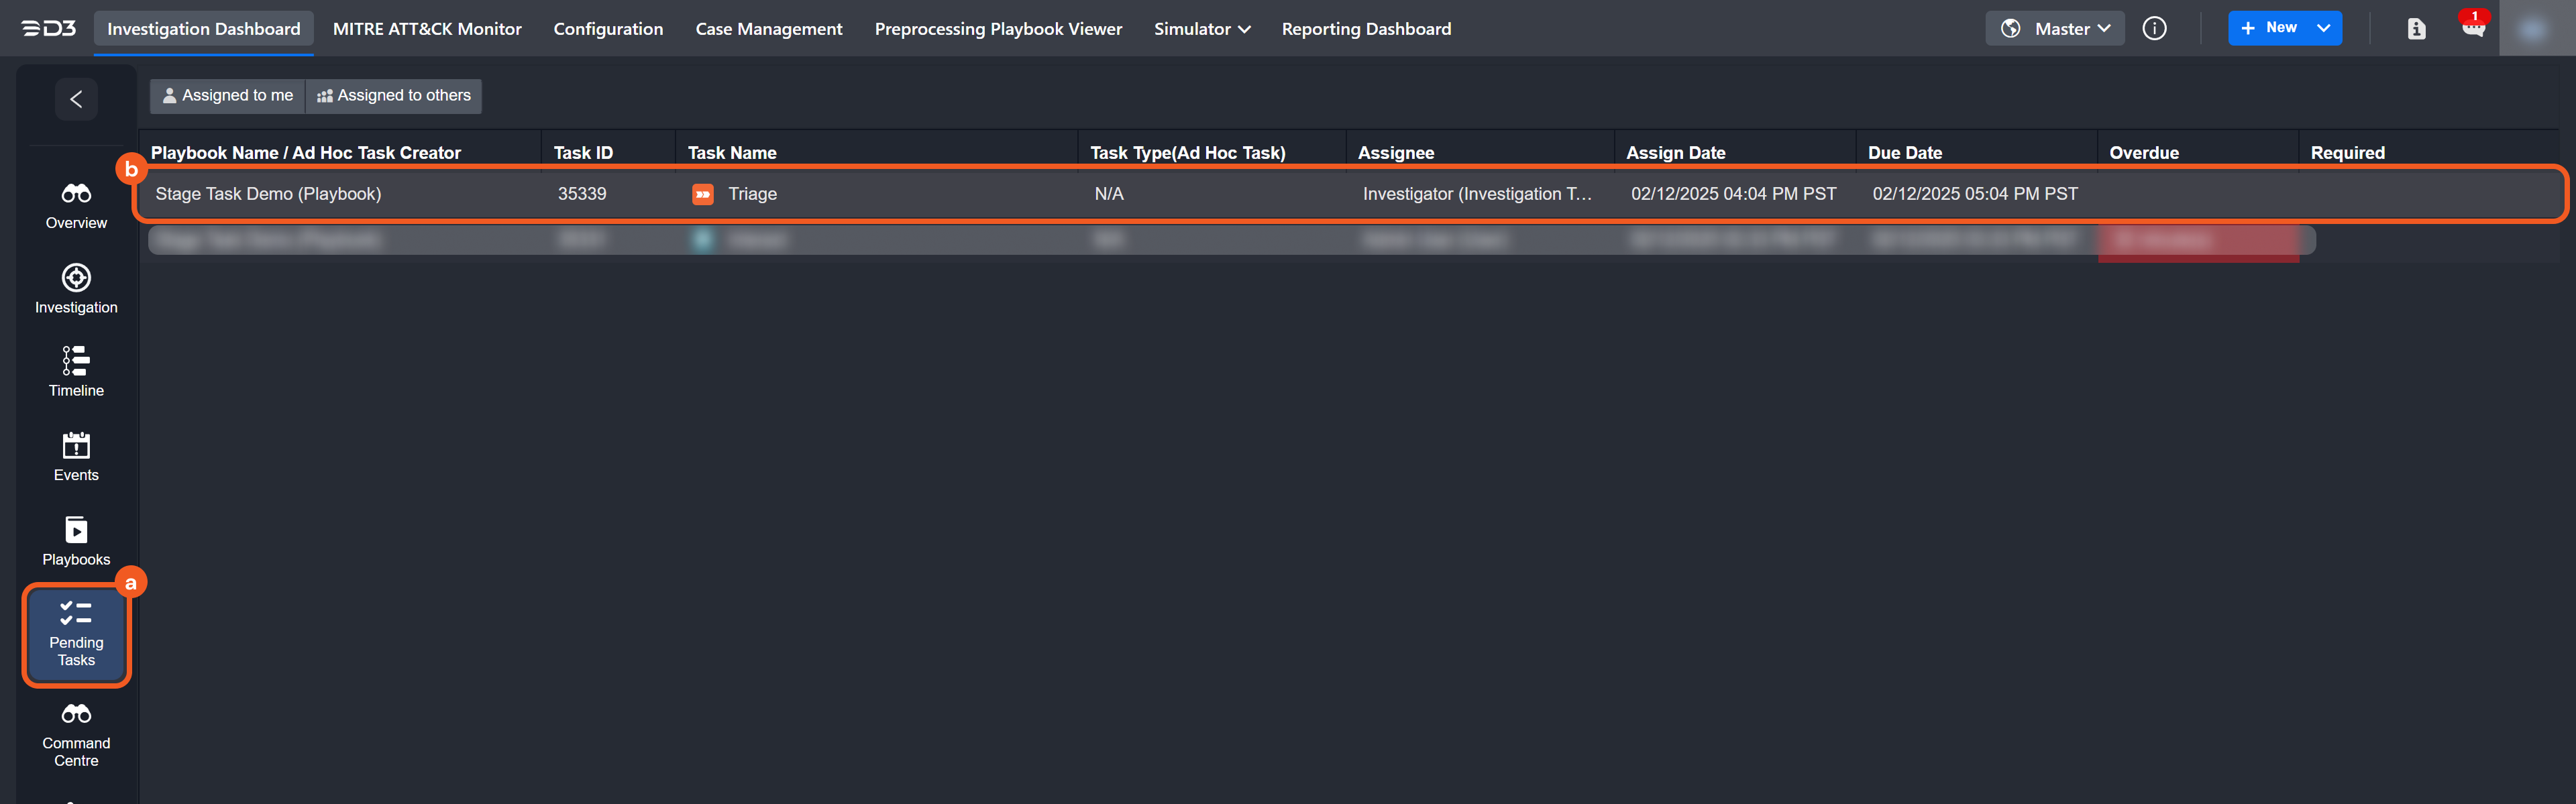Open the Overview sidebar icon
The width and height of the screenshot is (2576, 804).
tap(76, 205)
